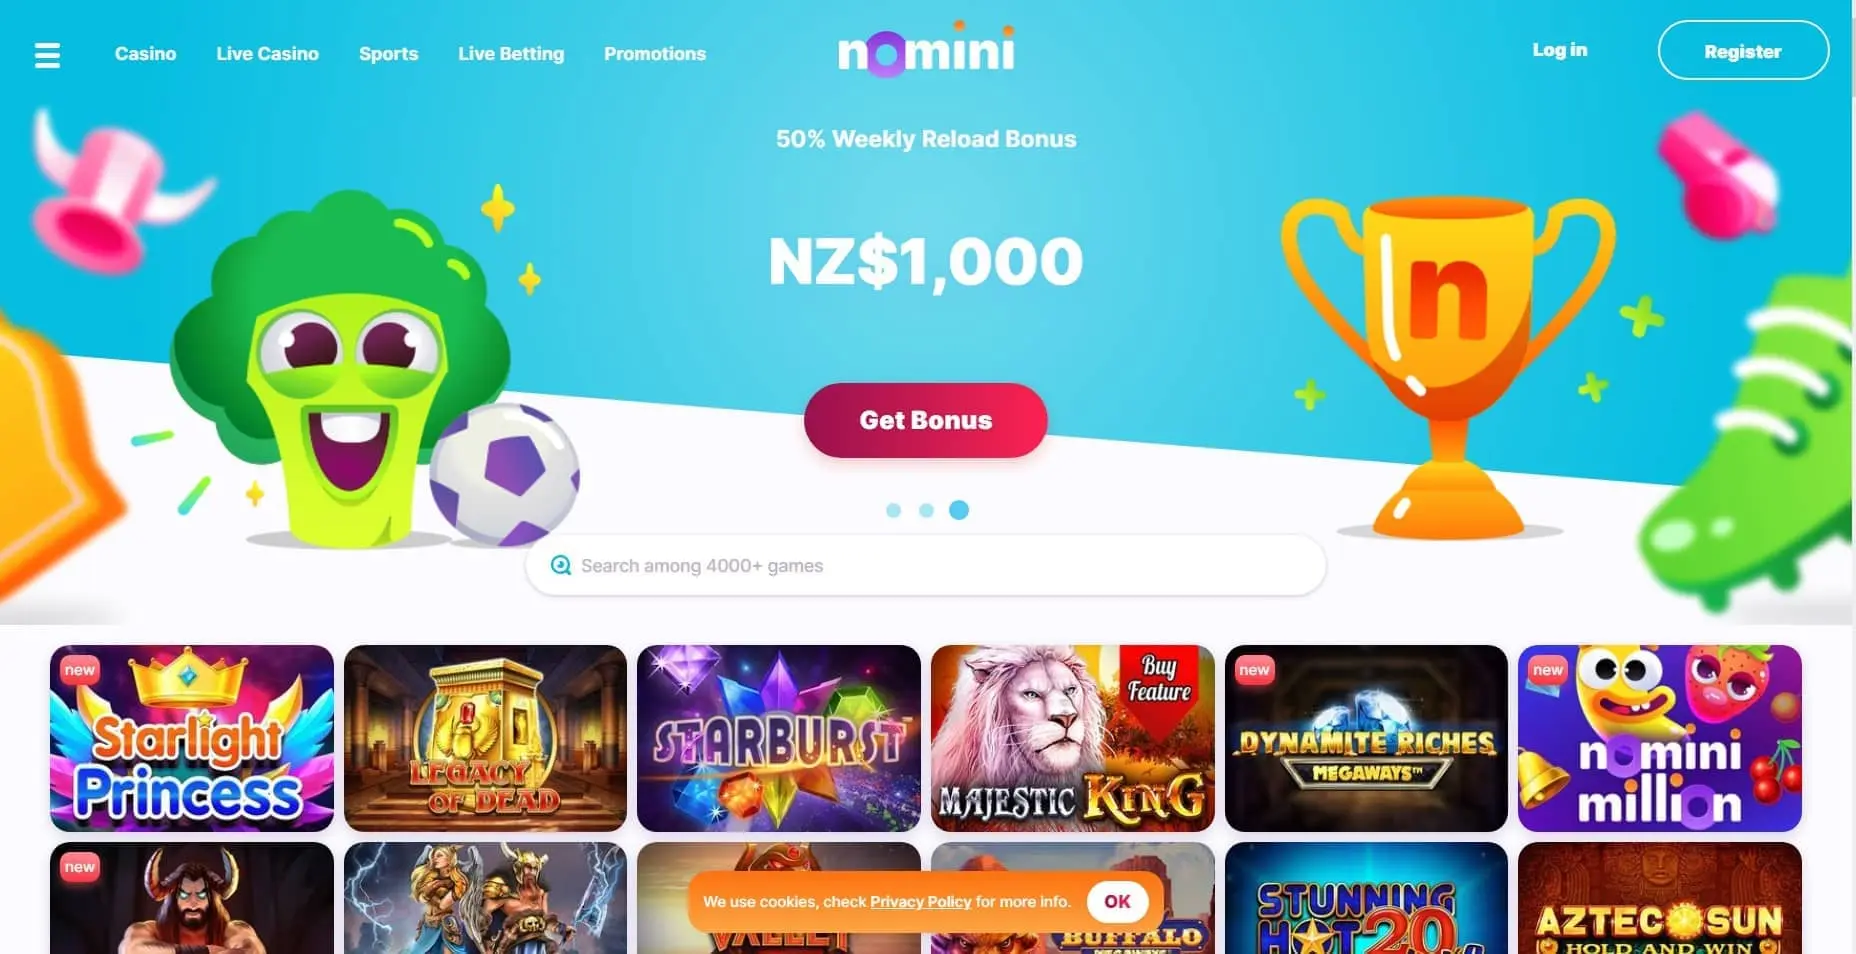Accept cookies with the OK button
The height and width of the screenshot is (954, 1856).
point(1117,901)
